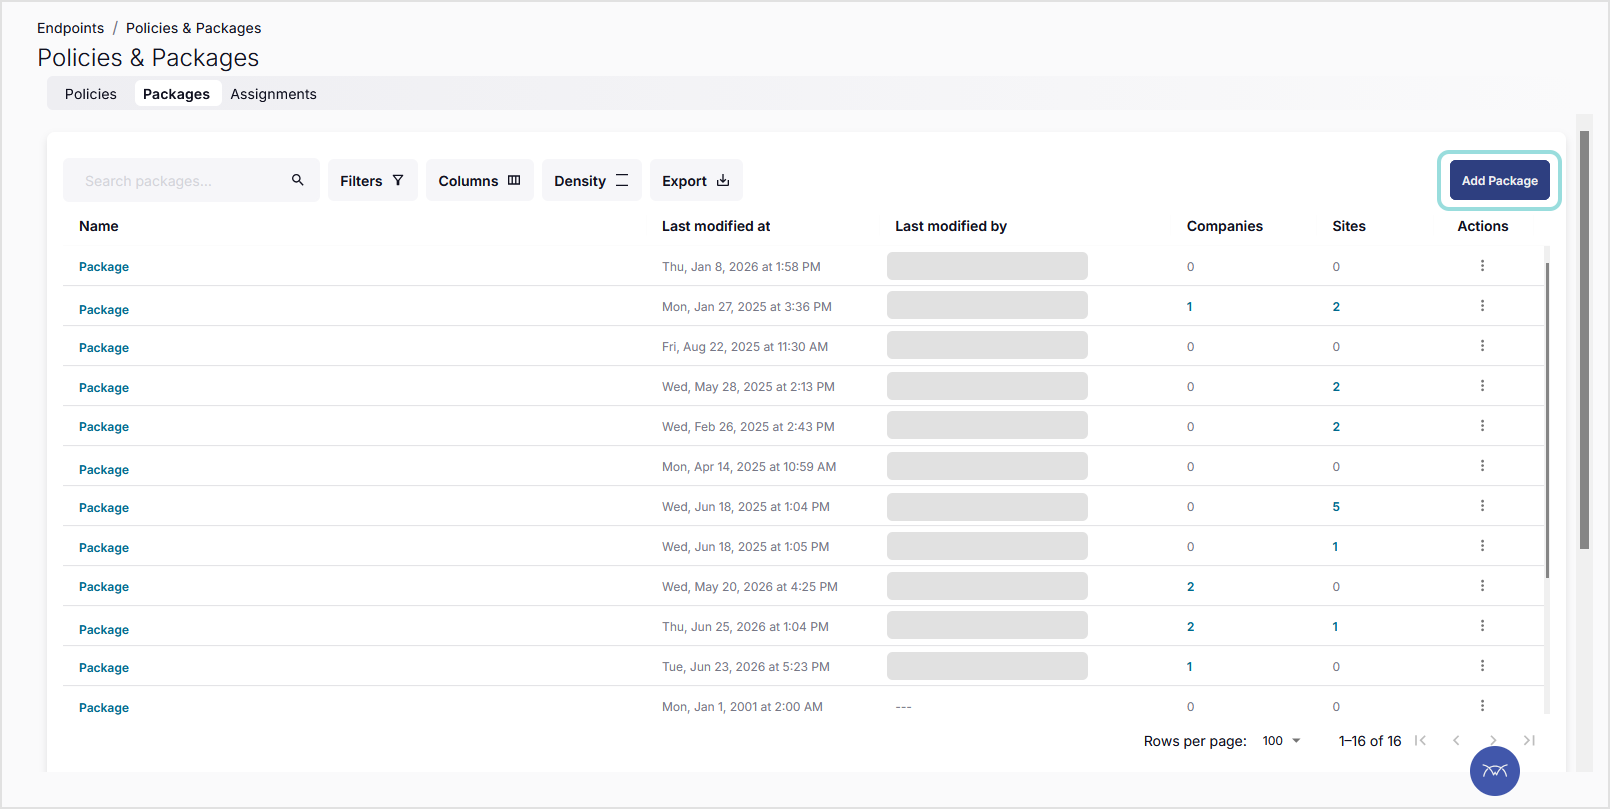The width and height of the screenshot is (1610, 809).
Task: Open actions menu for Jun 23, 2026 package
Action: point(1482,666)
